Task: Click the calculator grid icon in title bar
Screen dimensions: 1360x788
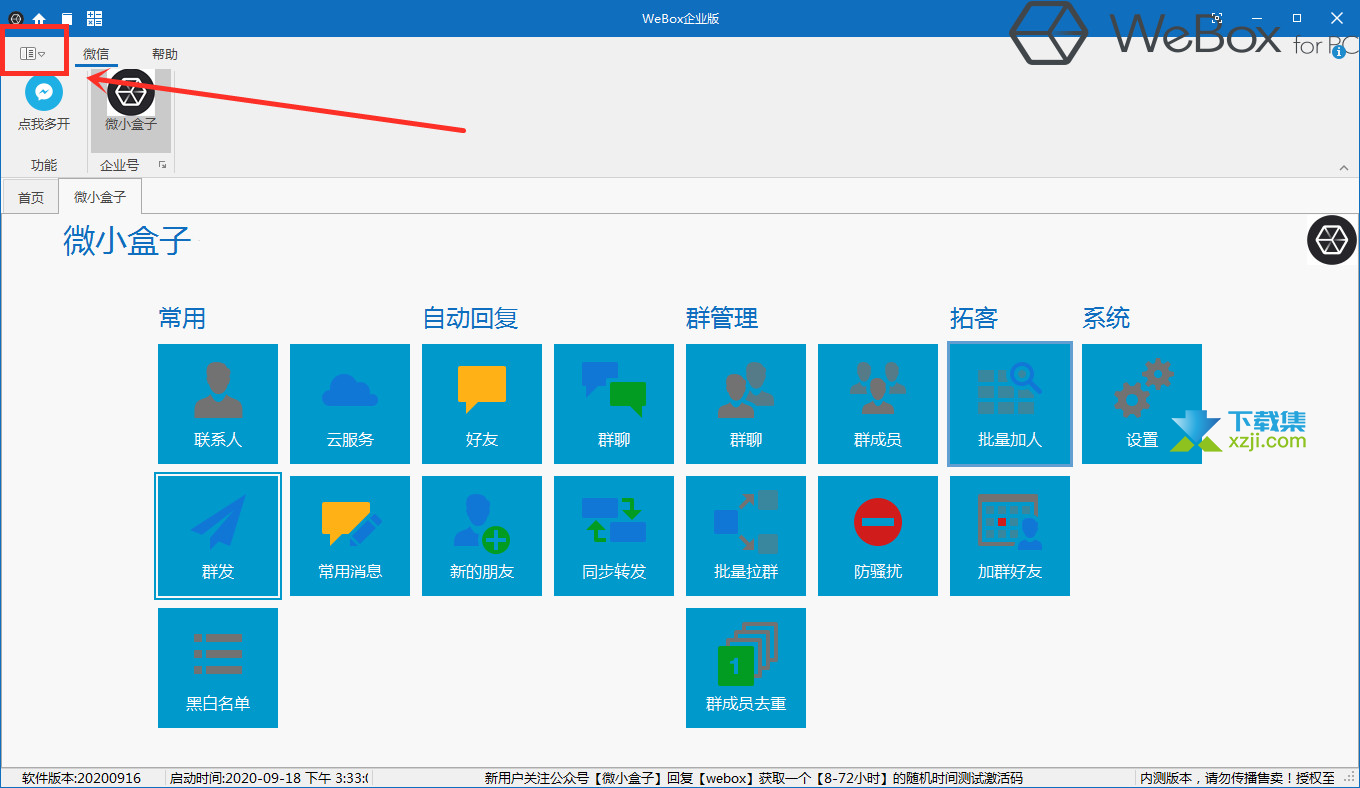Action: coord(95,18)
